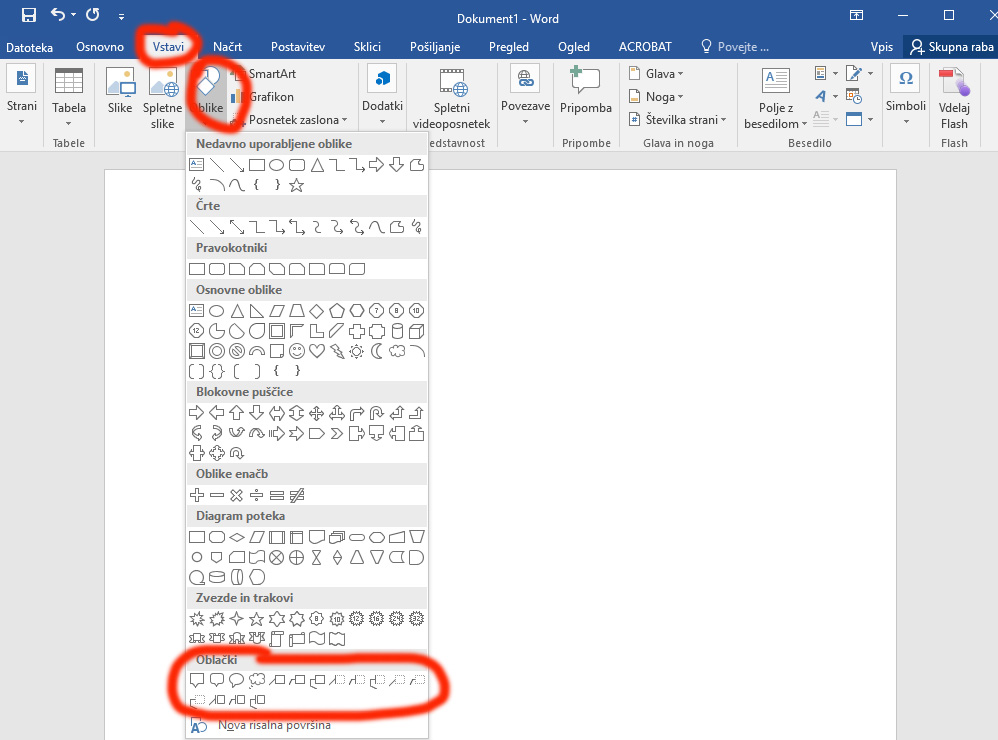
Task: Open the ACROBAT tab
Action: coord(645,46)
